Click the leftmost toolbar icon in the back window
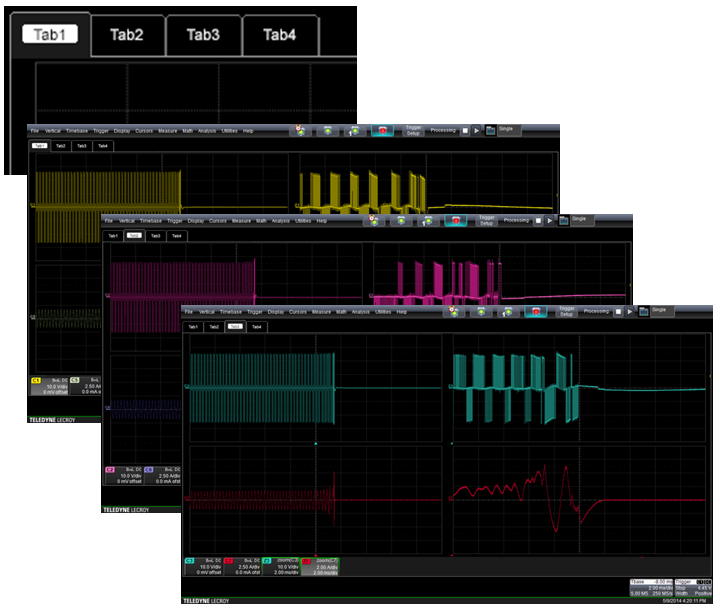Image resolution: width=720 pixels, height=613 pixels. [x=300, y=131]
